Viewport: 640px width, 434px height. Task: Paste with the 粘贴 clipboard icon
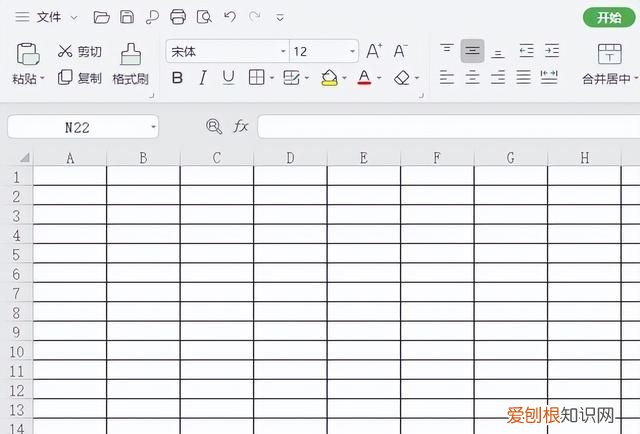click(x=27, y=53)
